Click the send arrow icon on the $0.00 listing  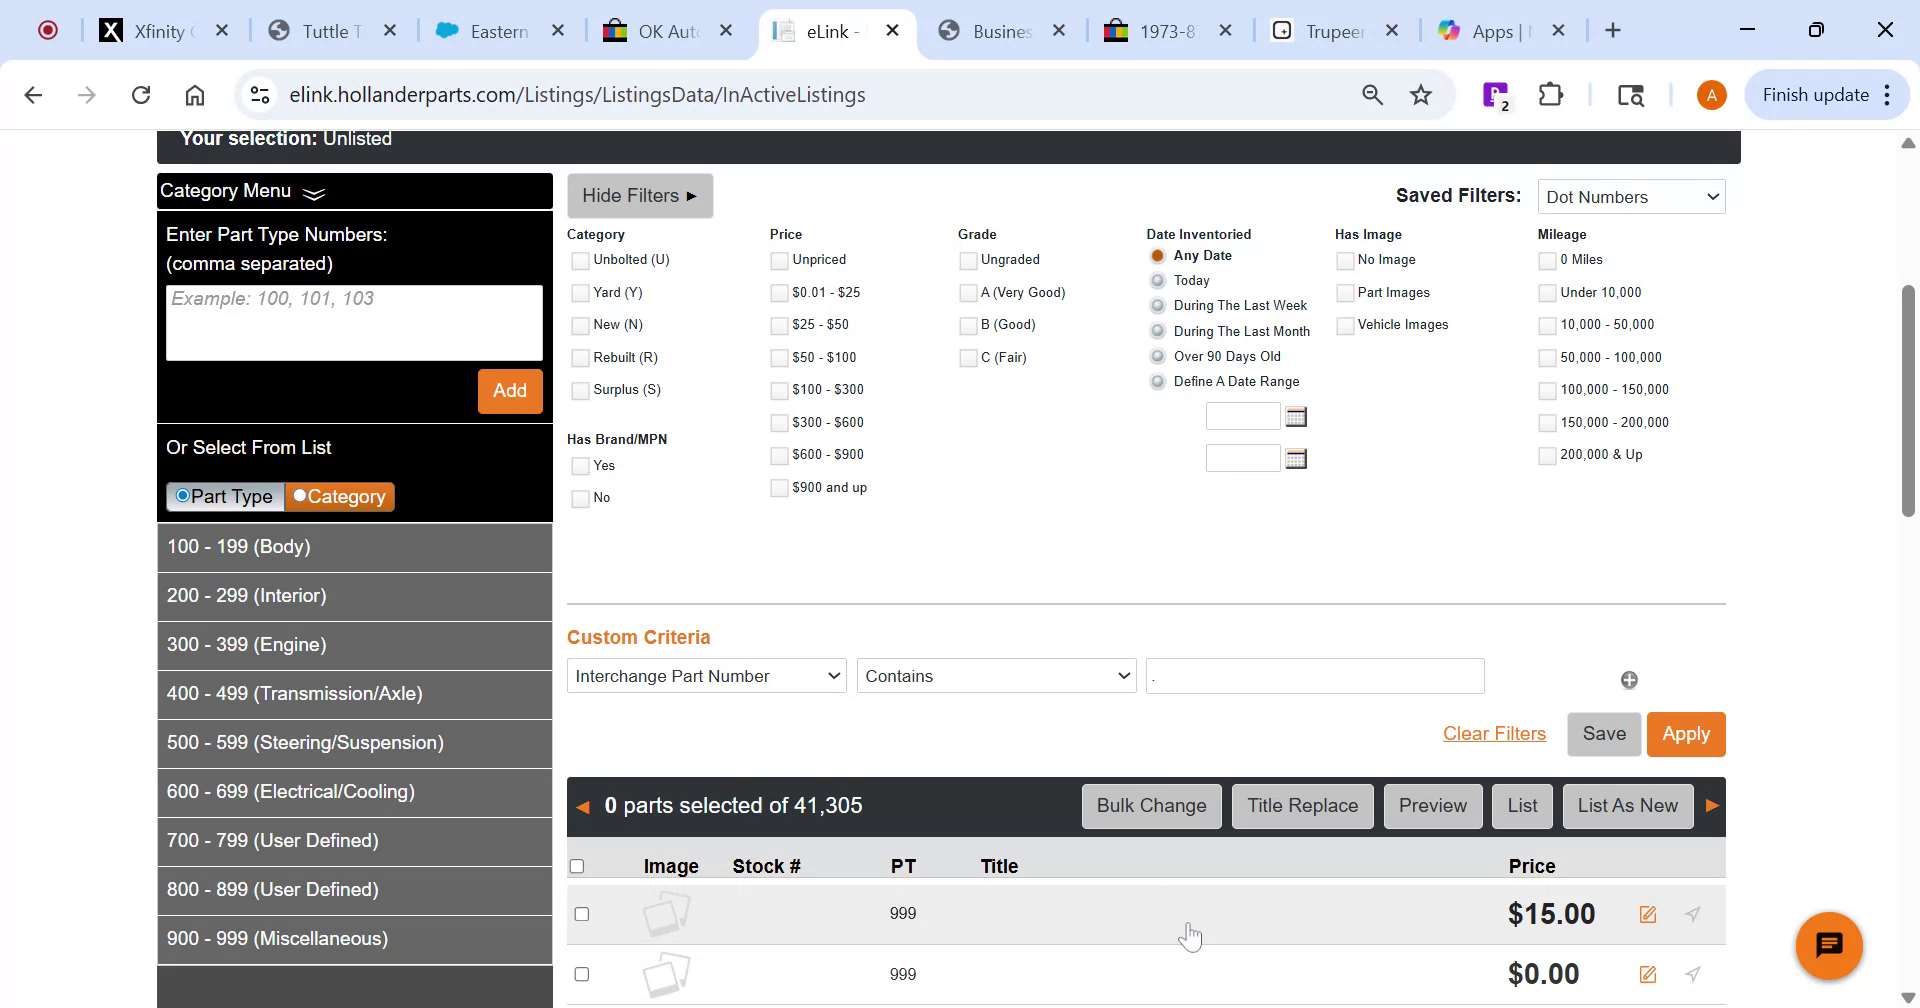(1692, 973)
